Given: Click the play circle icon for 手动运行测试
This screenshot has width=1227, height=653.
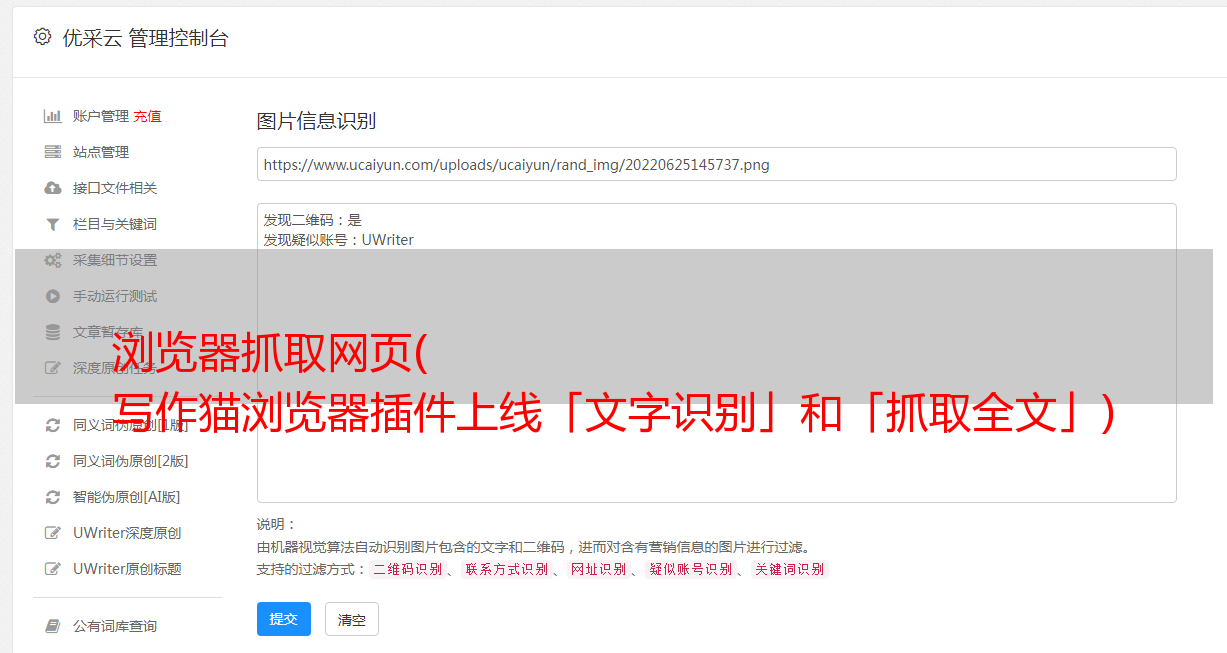Looking at the screenshot, I should (x=53, y=296).
